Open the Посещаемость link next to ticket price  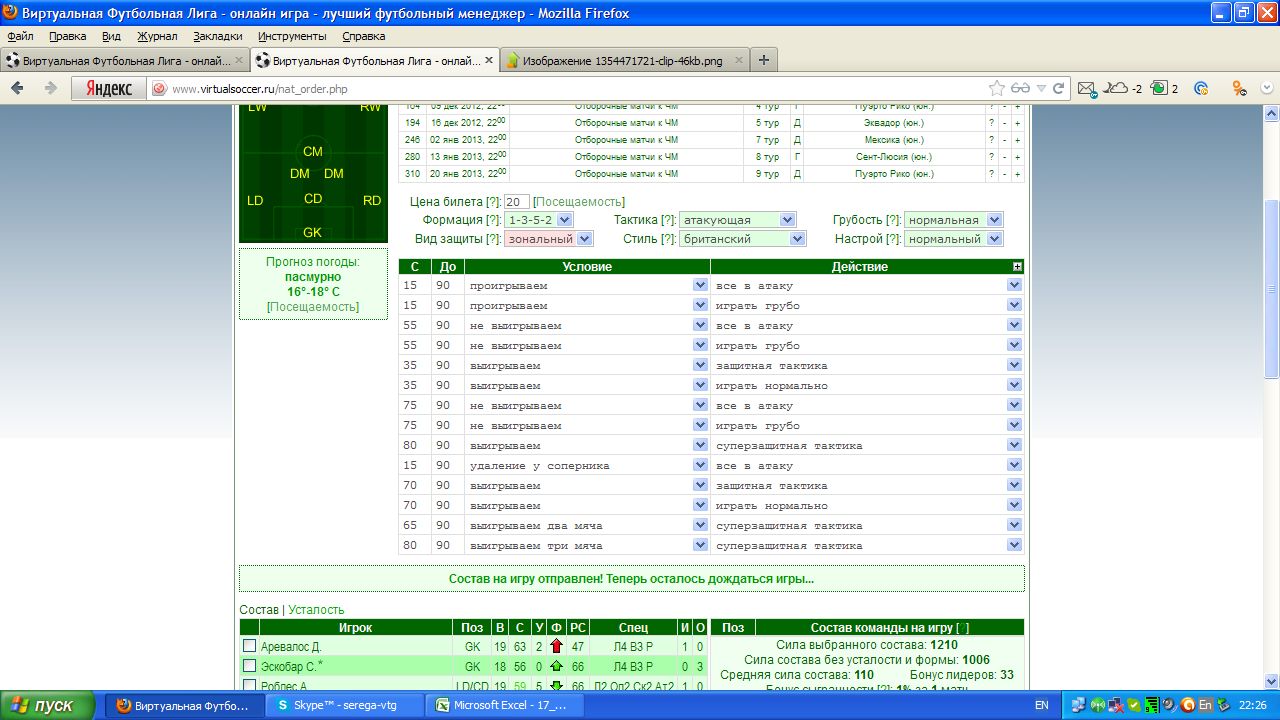(x=579, y=201)
